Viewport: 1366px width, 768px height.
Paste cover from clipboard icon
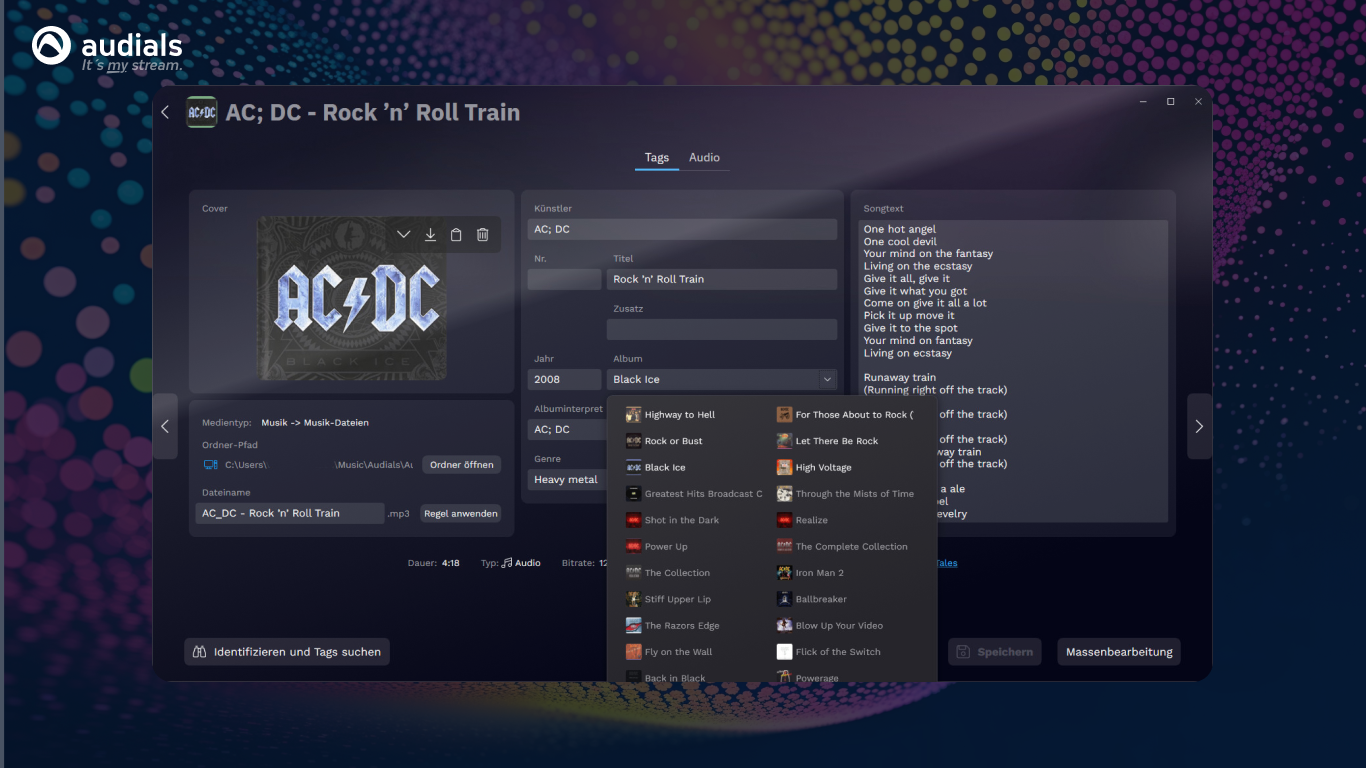click(x=456, y=234)
